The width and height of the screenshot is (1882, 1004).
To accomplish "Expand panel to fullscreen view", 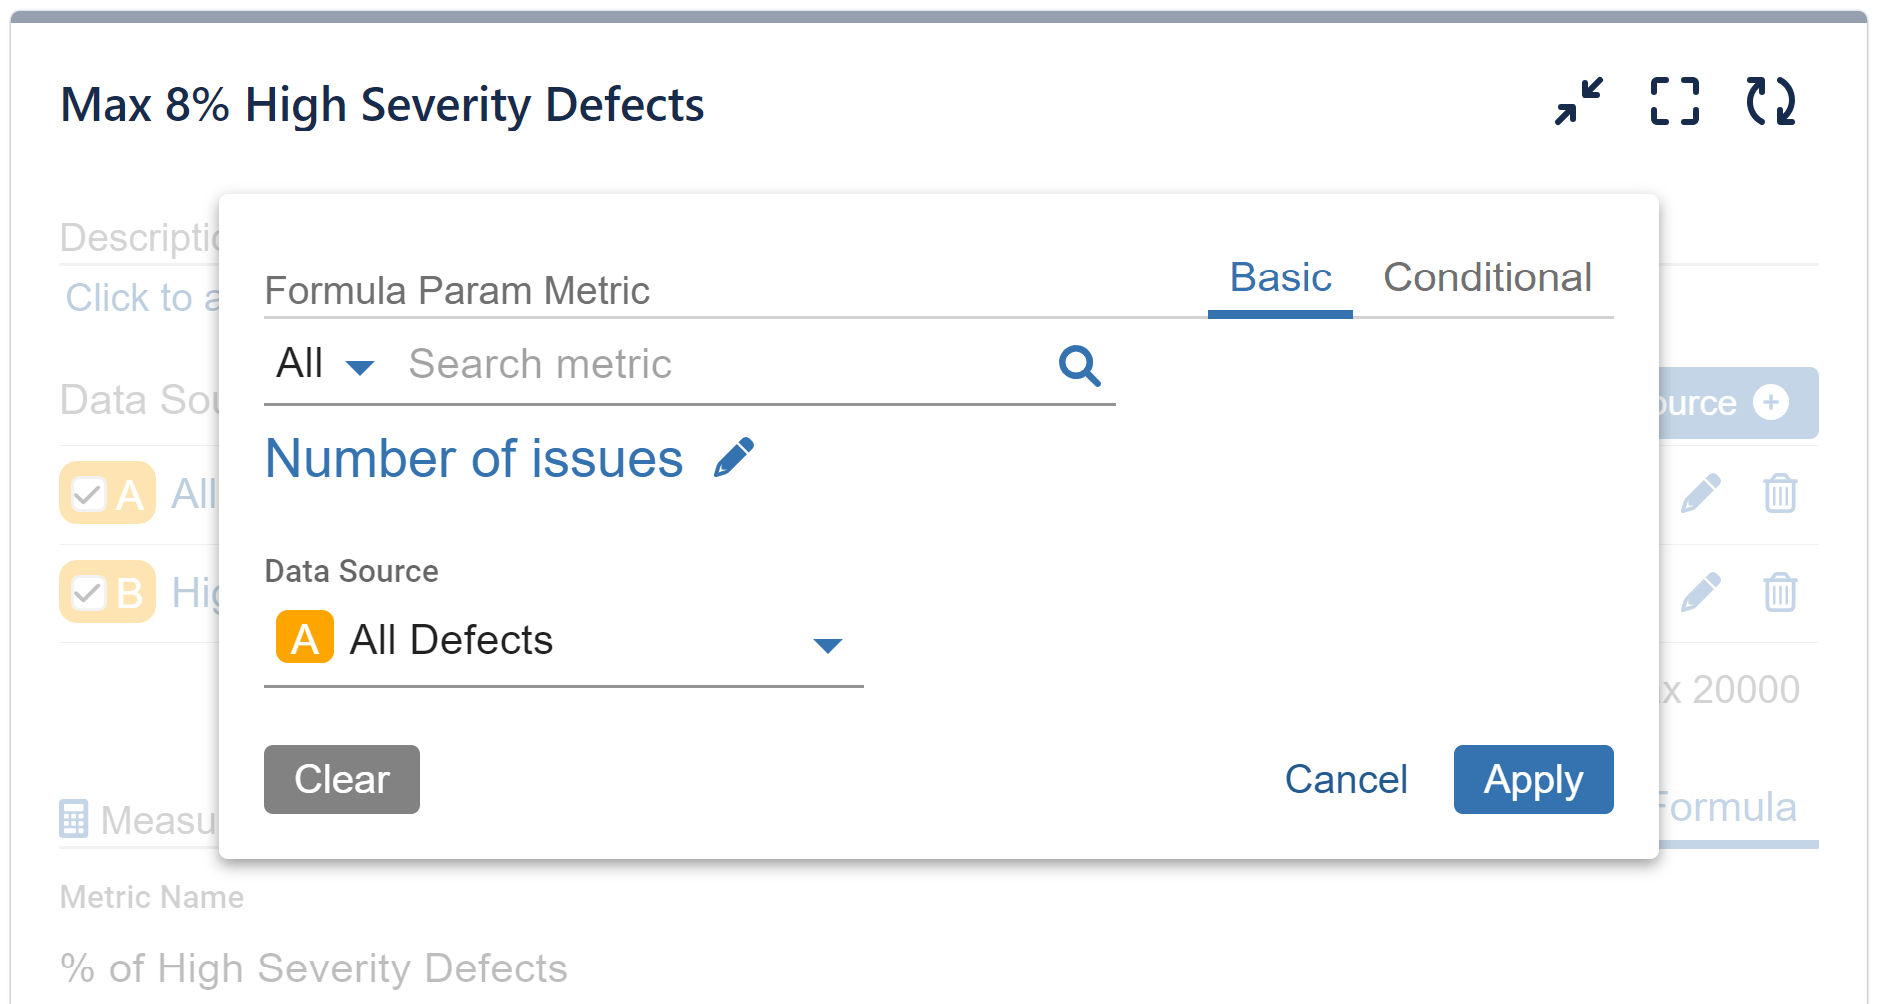I will point(1673,101).
